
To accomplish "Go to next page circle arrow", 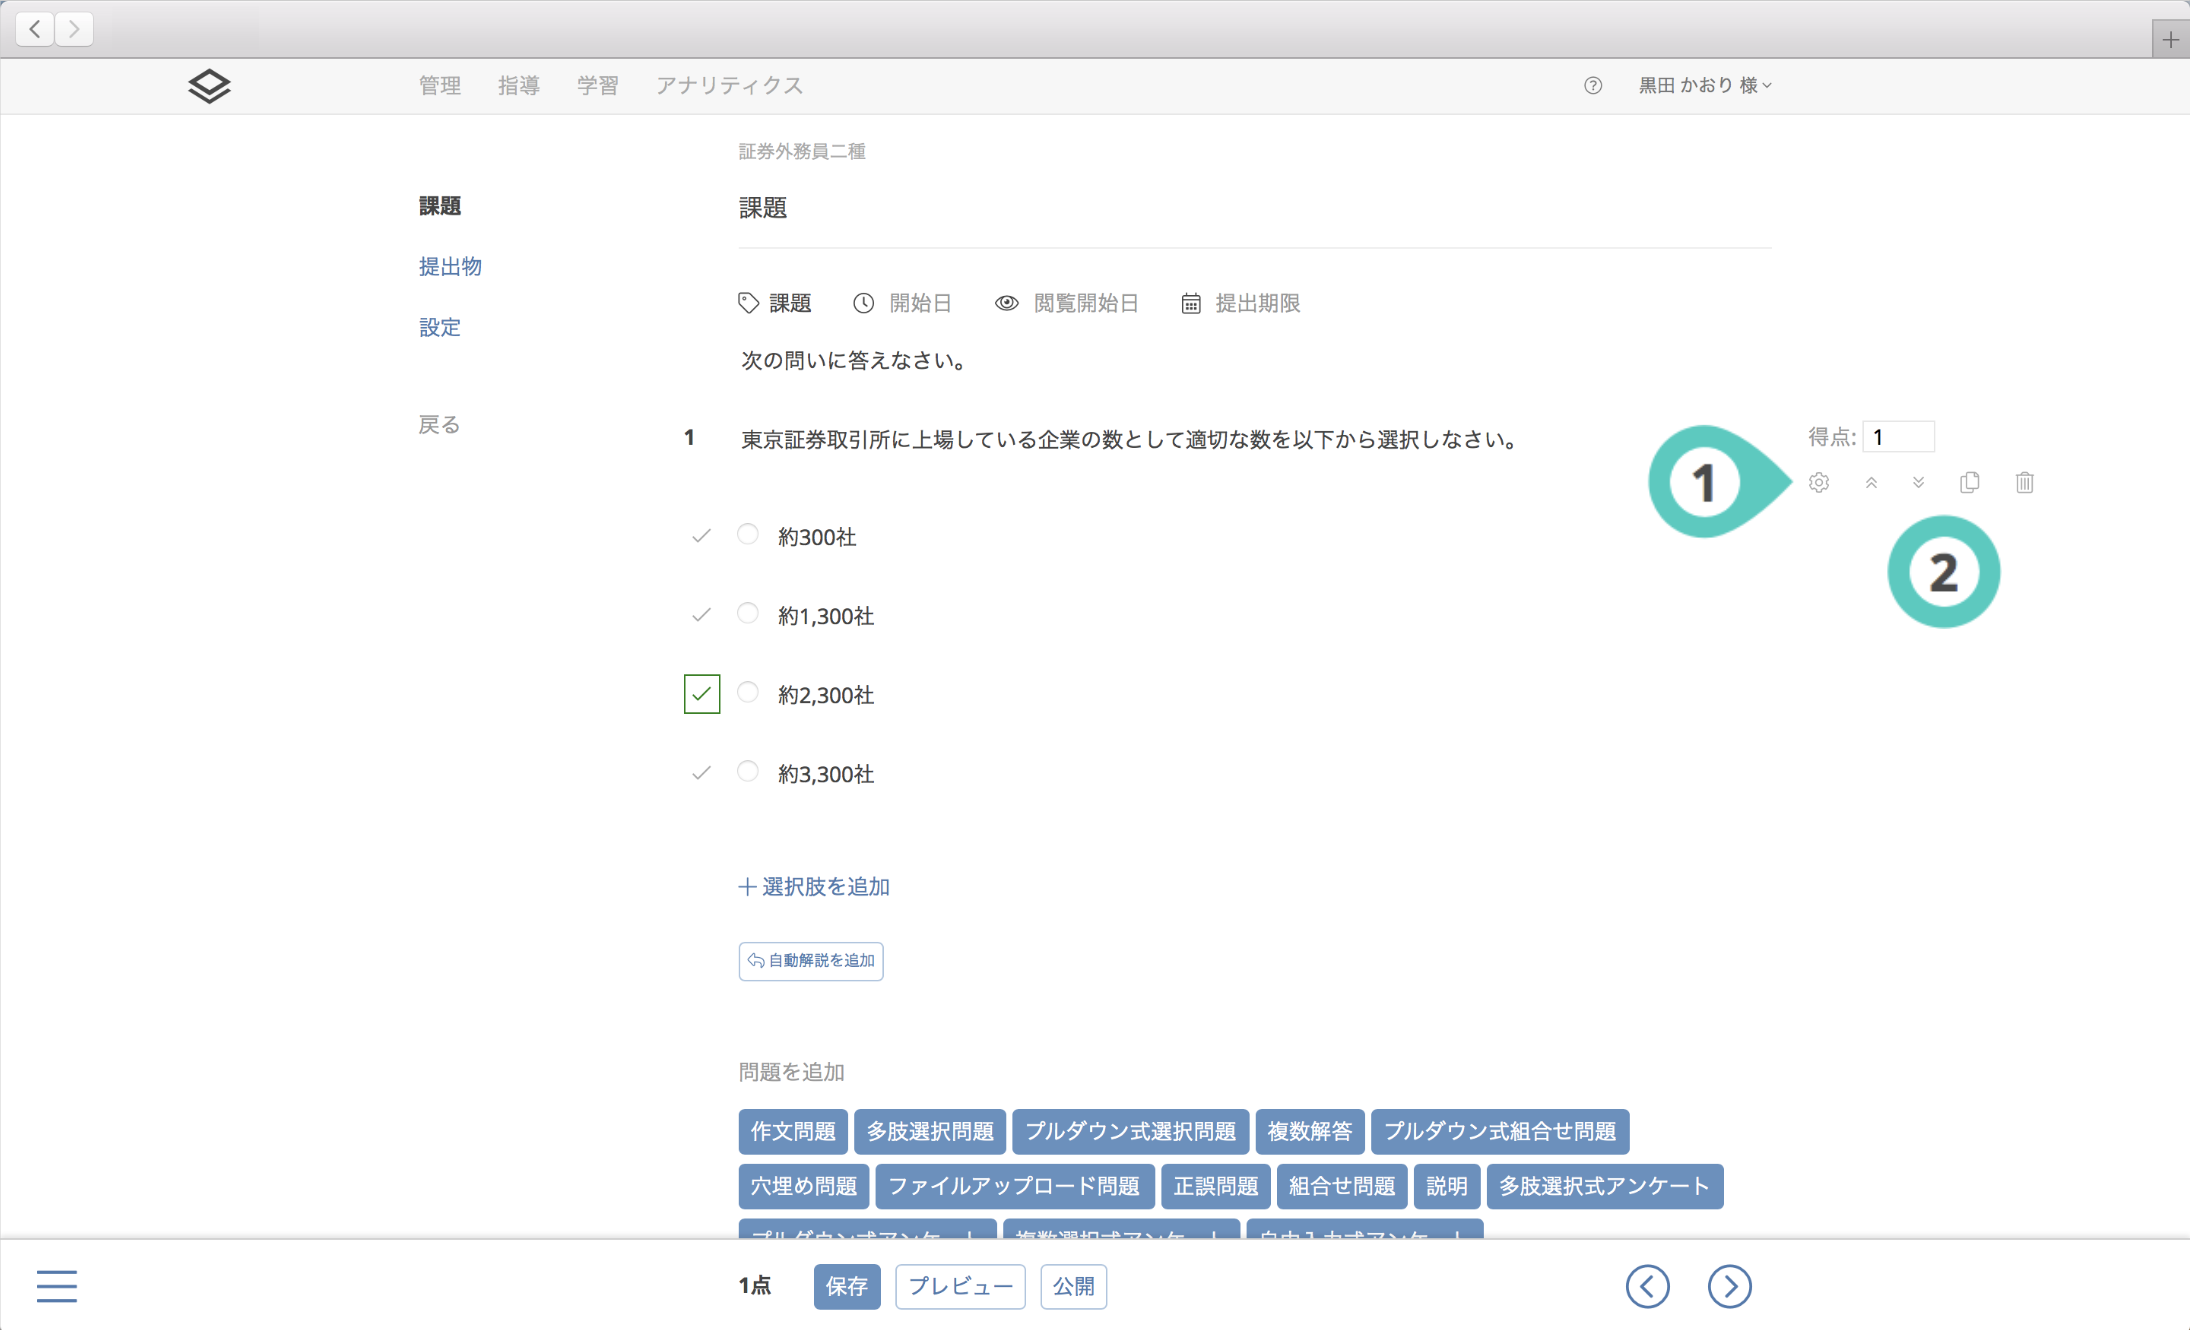I will (1729, 1286).
